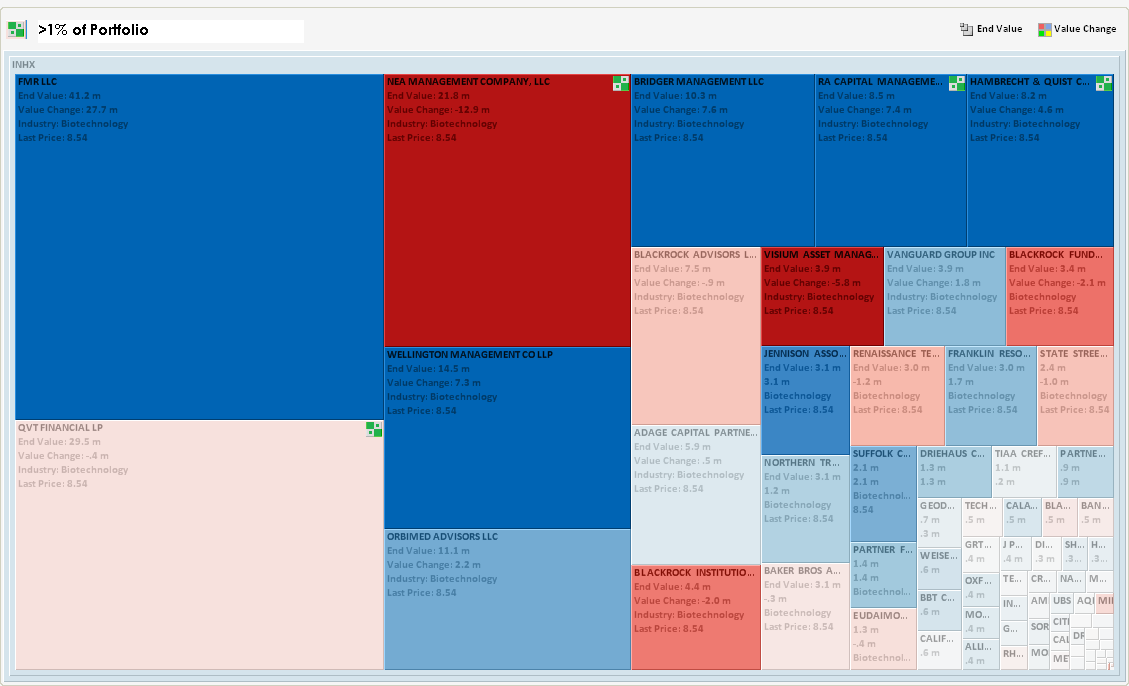Click the End Value size legend icon
The image size is (1129, 686).
[x=966, y=30]
